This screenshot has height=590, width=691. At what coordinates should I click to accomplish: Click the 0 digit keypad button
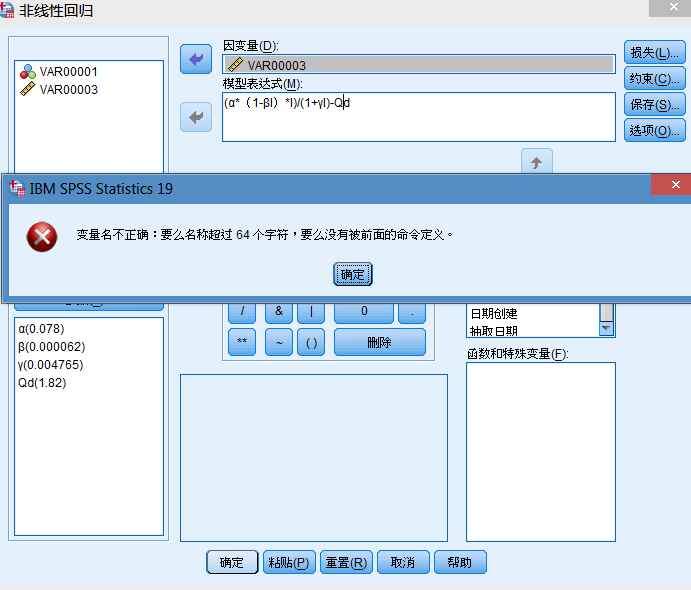[364, 312]
